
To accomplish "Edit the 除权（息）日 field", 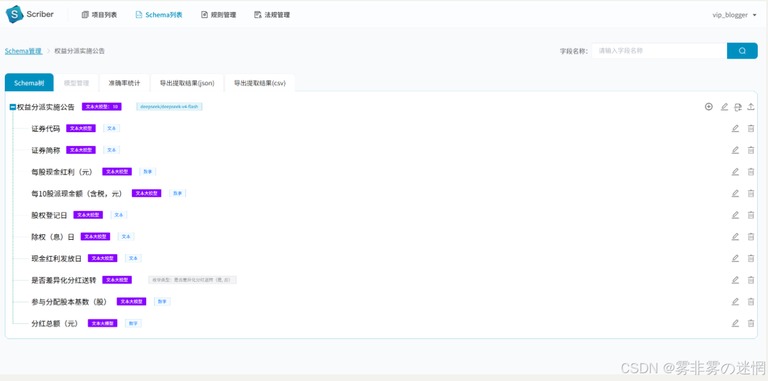I will pos(735,237).
